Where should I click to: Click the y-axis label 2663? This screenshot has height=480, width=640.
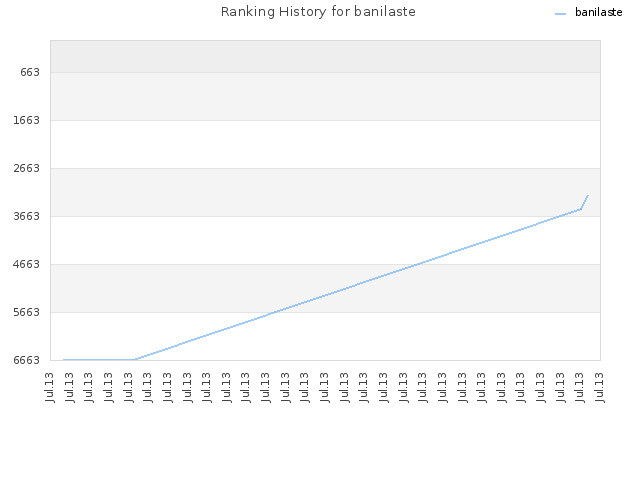tap(27, 168)
